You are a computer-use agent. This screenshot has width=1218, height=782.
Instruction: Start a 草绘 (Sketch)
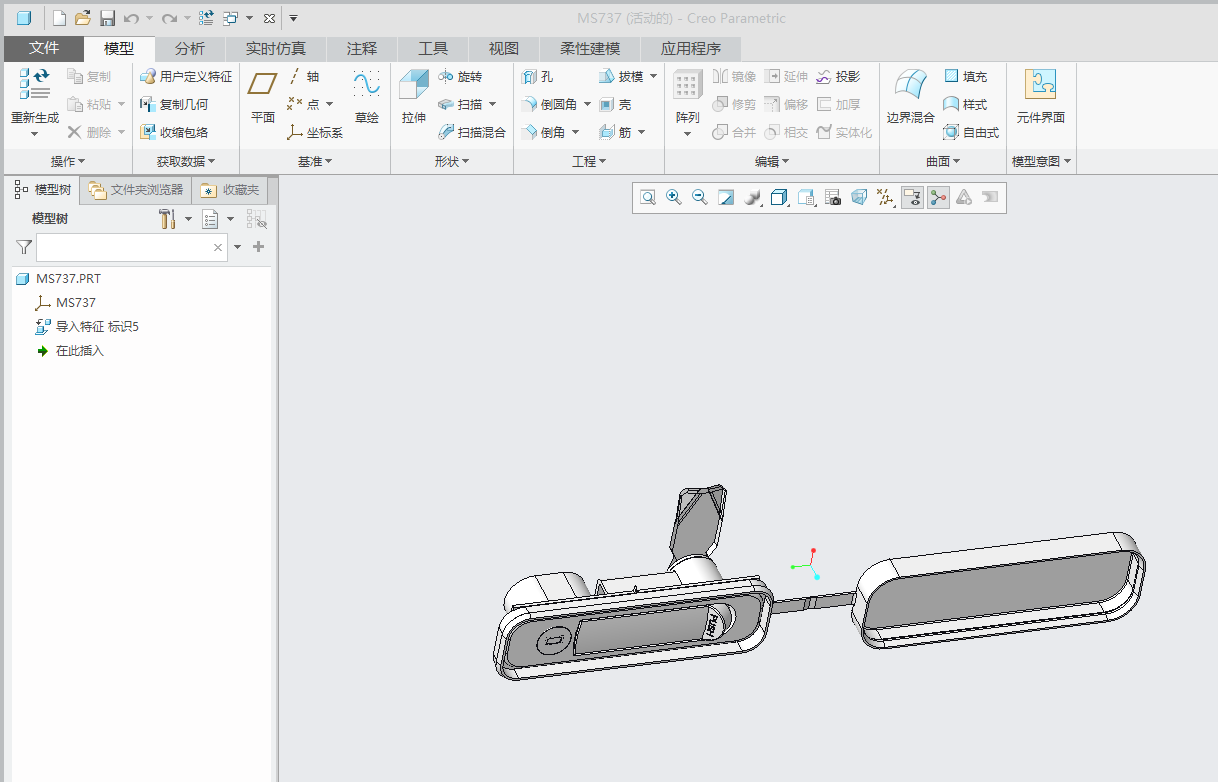pos(367,97)
